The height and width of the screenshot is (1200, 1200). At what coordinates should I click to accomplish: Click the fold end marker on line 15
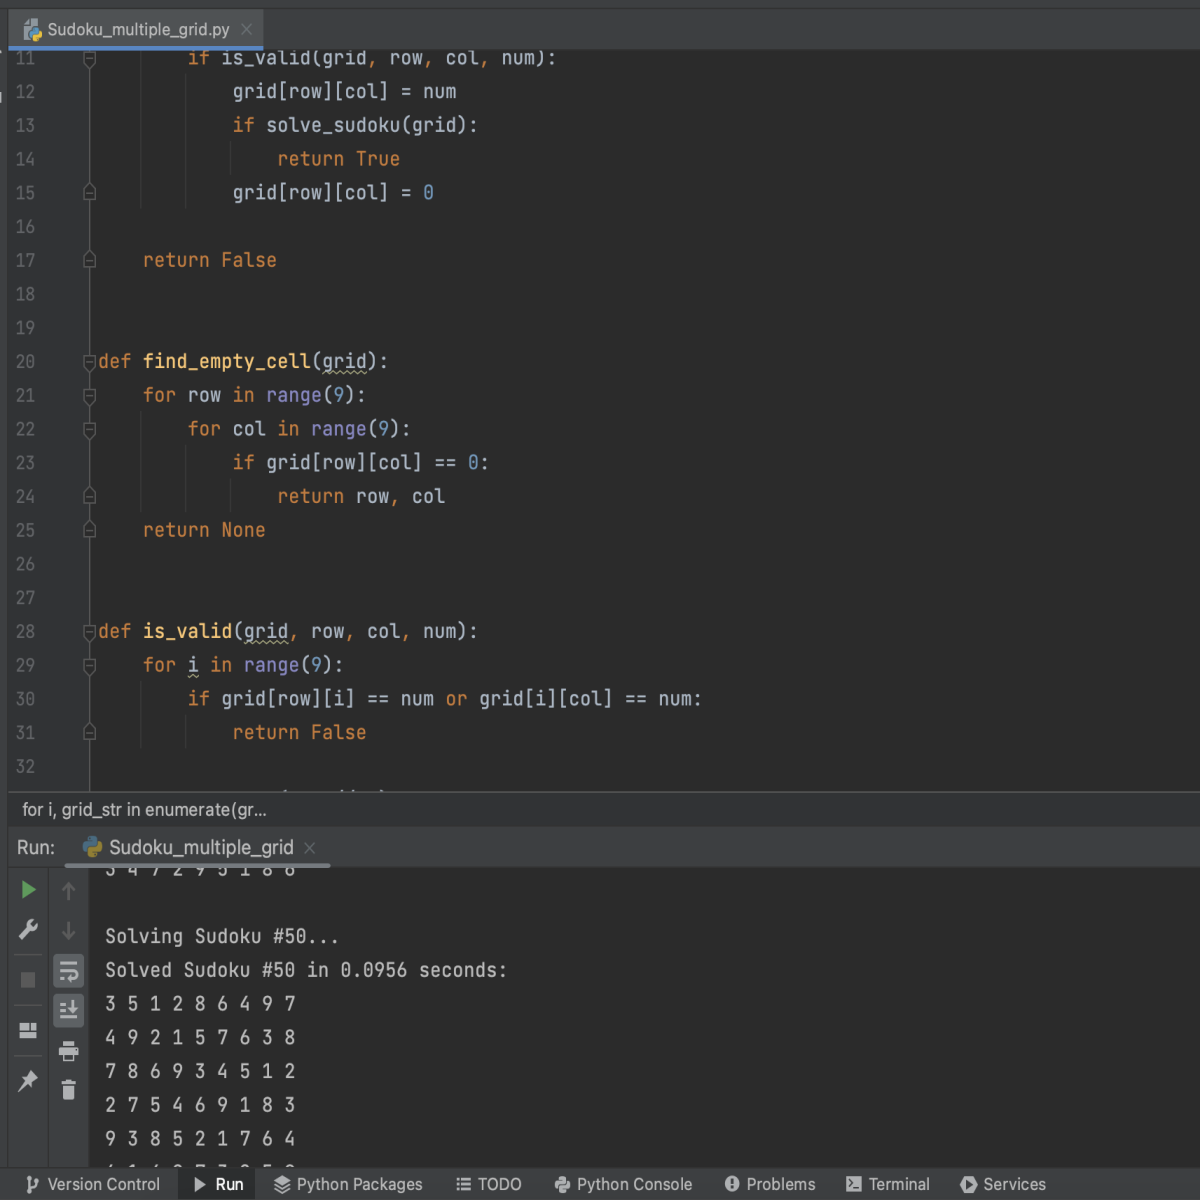point(89,193)
